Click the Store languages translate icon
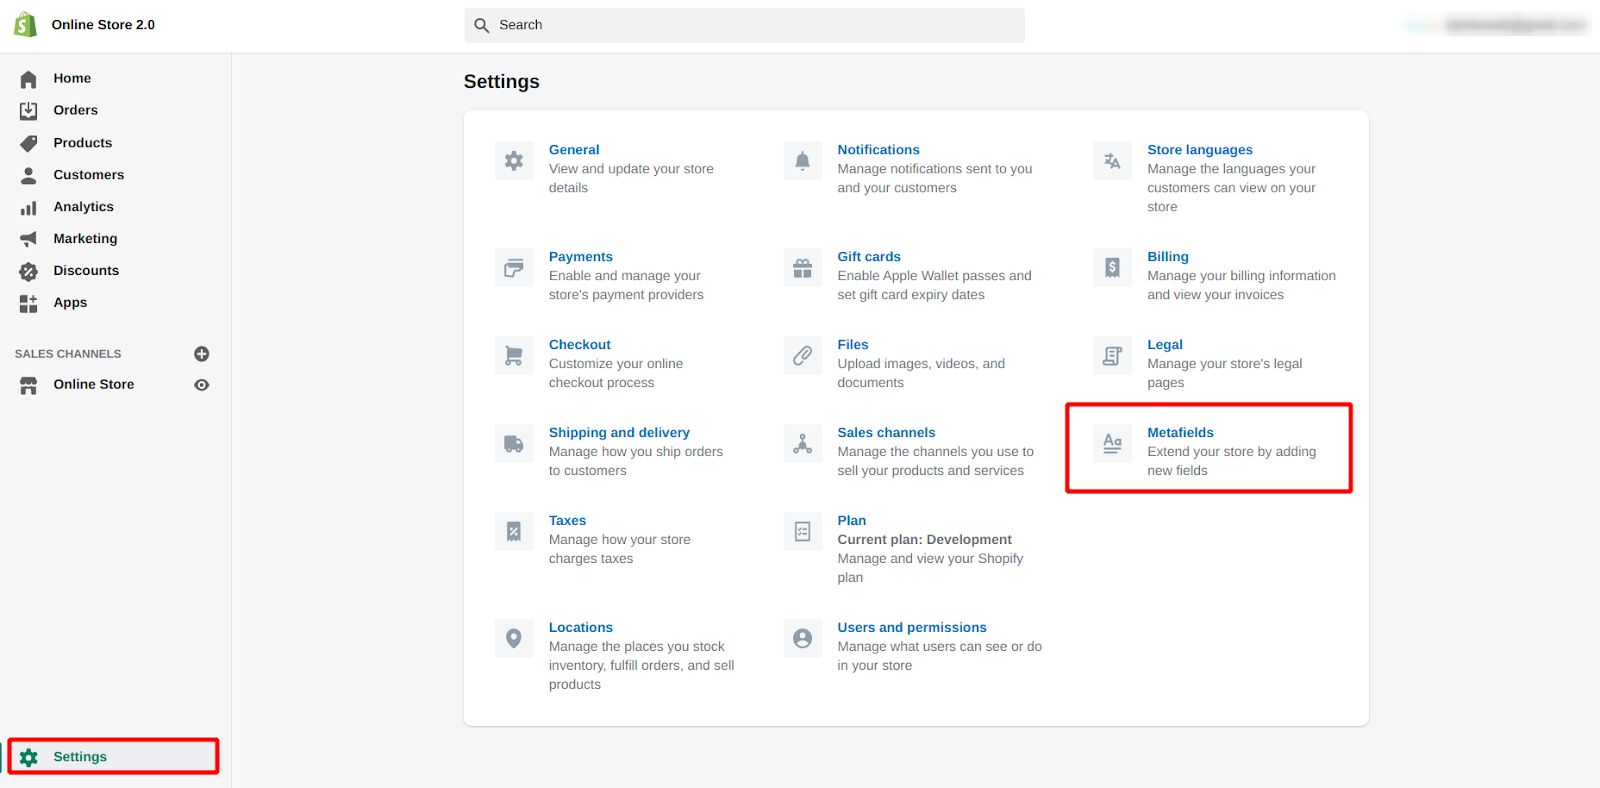The image size is (1600, 788). point(1112,161)
